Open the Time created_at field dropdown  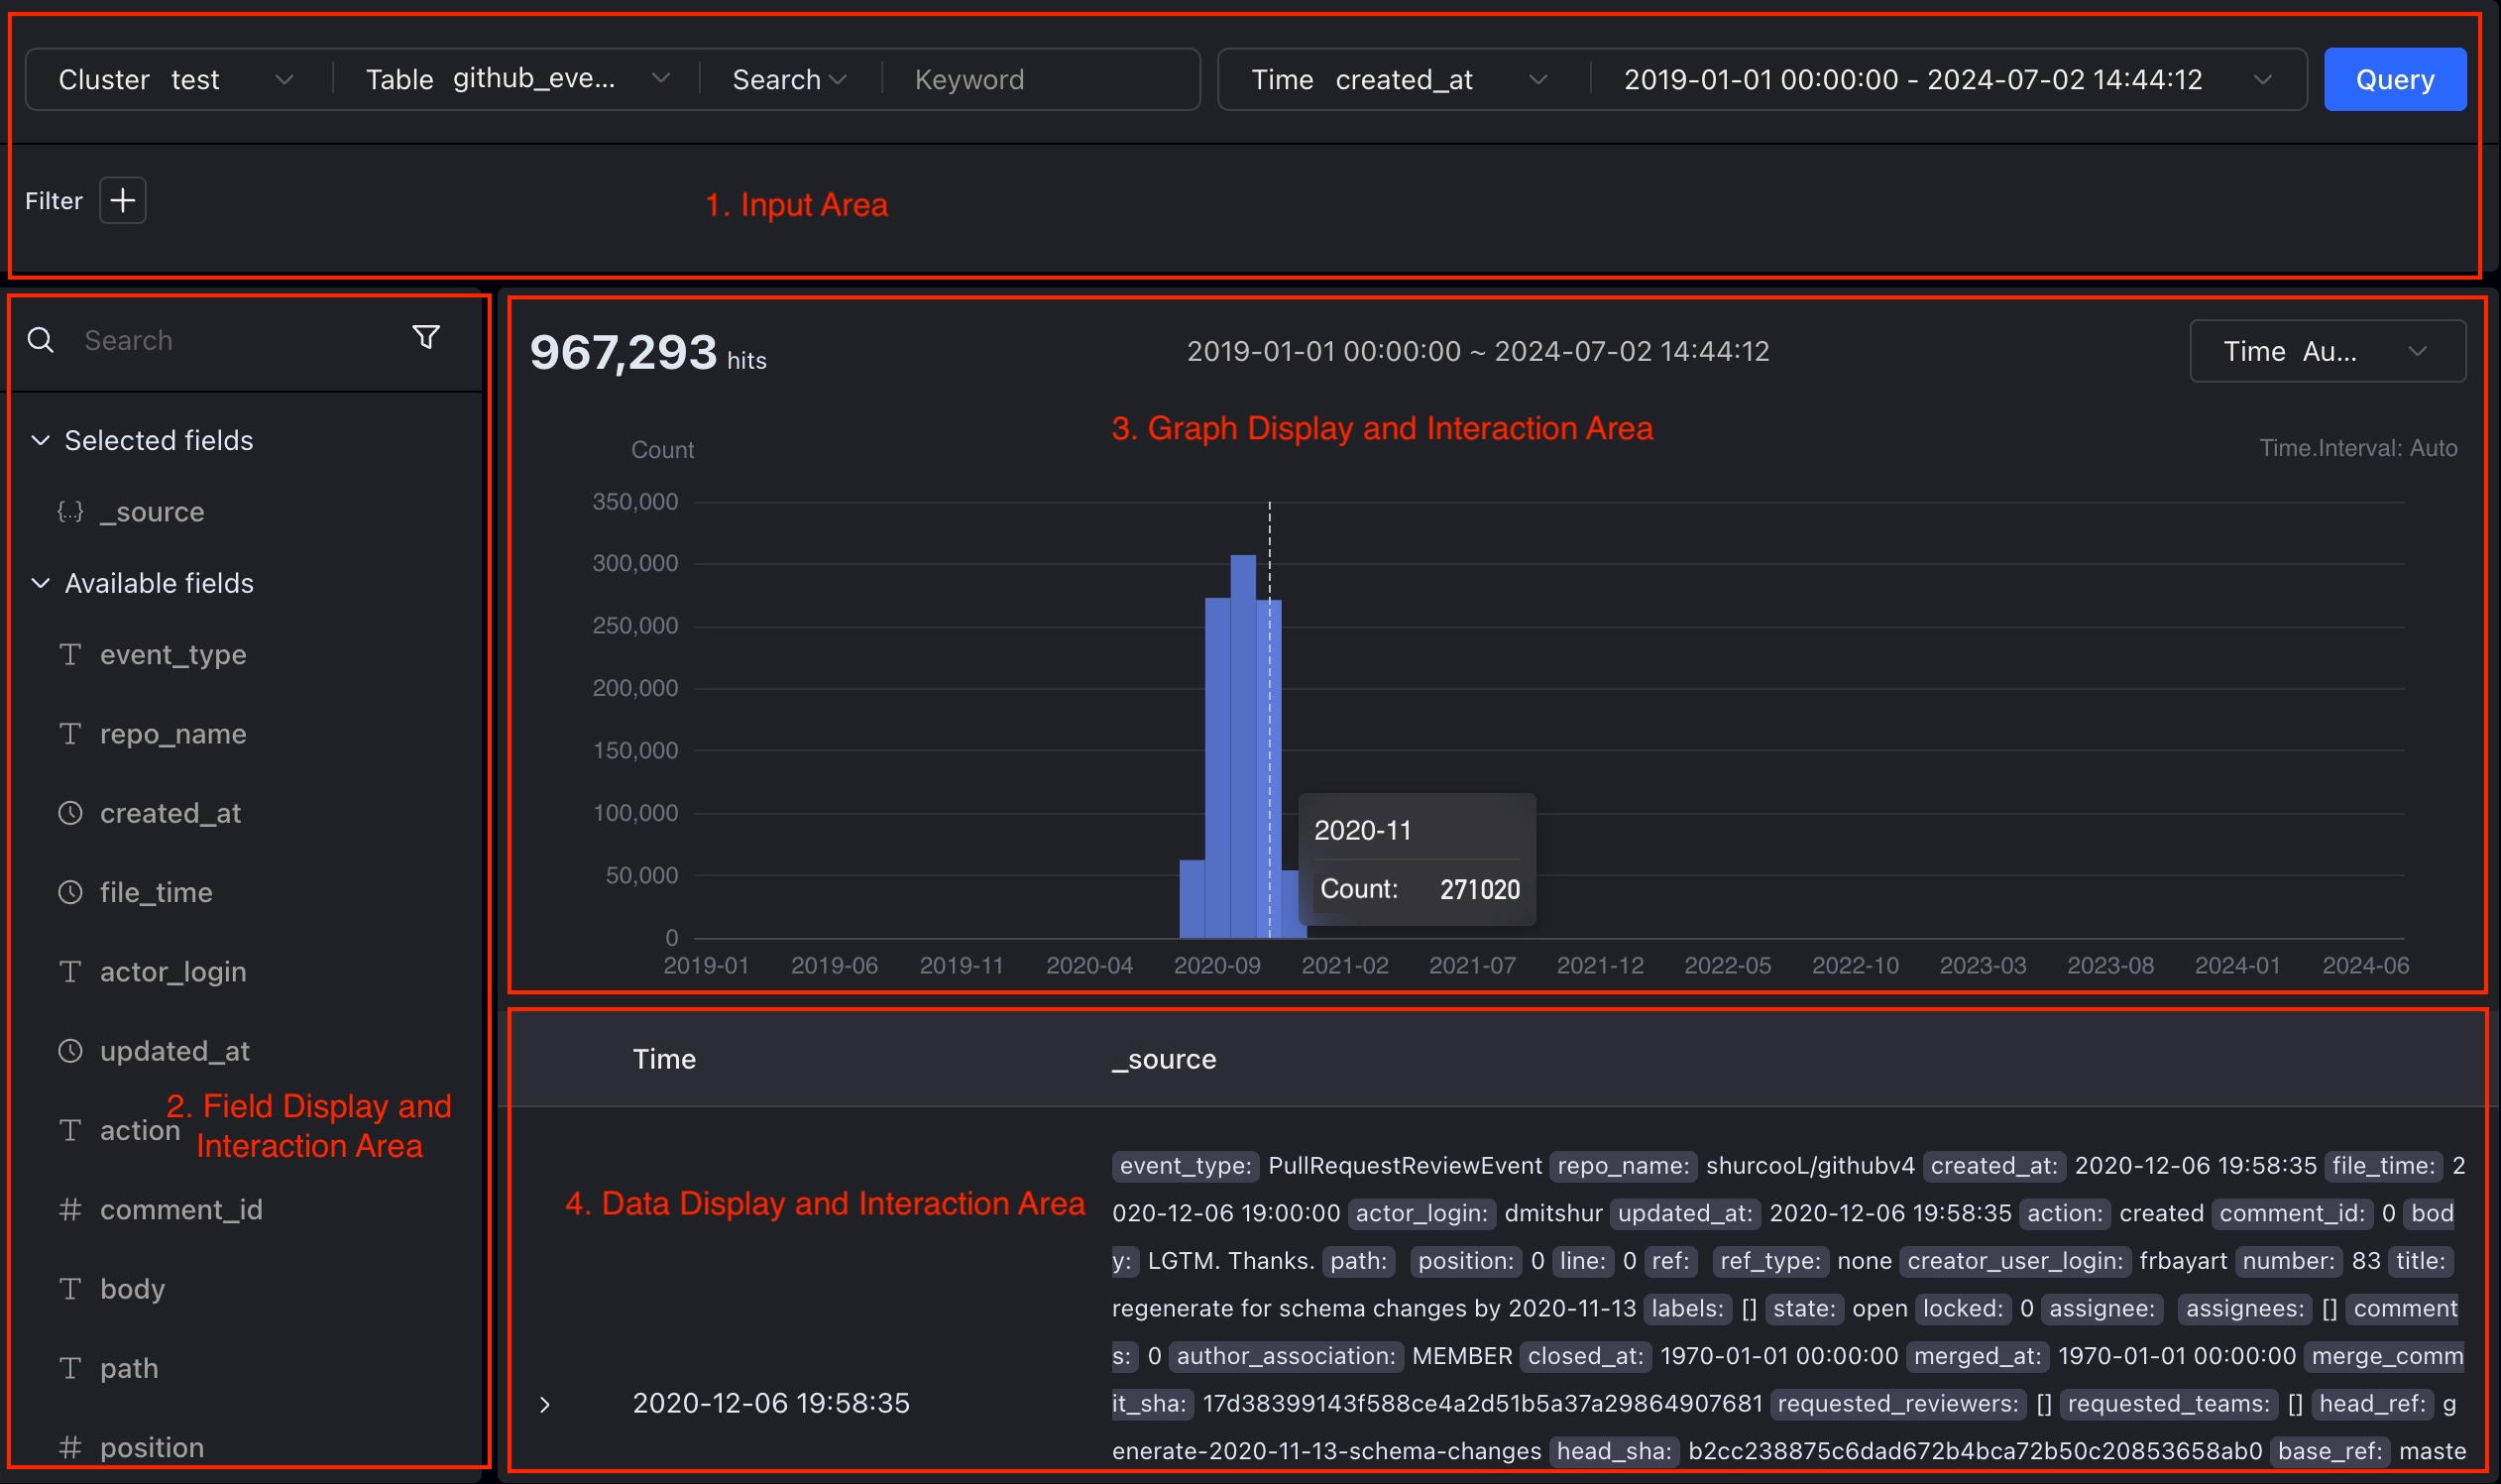pyautogui.click(x=1402, y=80)
